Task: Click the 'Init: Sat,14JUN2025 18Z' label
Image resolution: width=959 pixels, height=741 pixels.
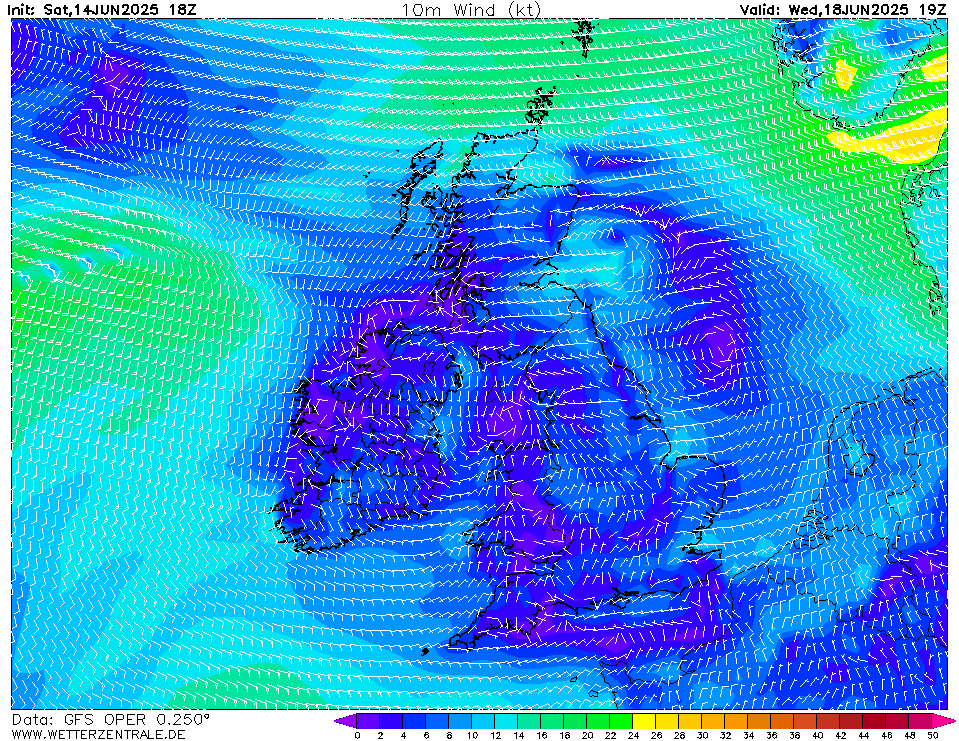Action: [102, 10]
